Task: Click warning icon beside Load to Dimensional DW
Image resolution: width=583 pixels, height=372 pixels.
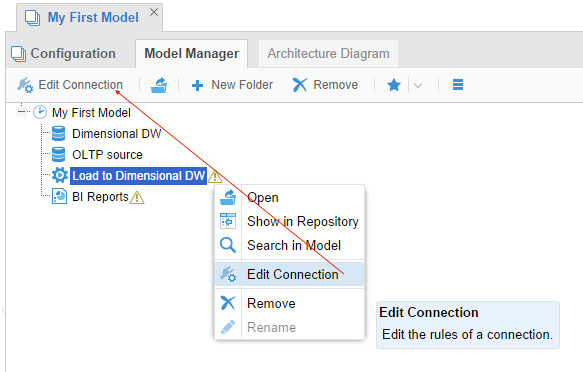Action: tap(215, 176)
